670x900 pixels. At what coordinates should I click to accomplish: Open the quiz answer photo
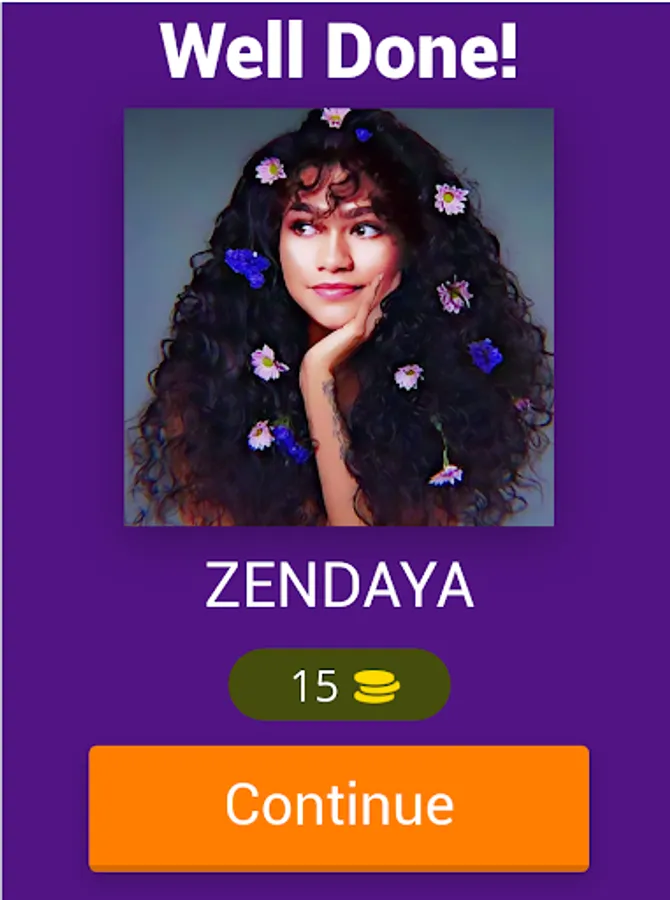339,317
